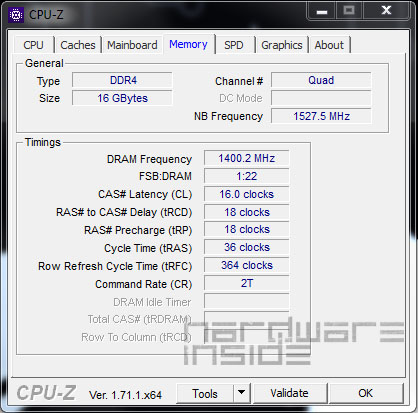418x413 pixels.
Task: Click the FSB:DRAM value 1:22
Action: [x=247, y=176]
